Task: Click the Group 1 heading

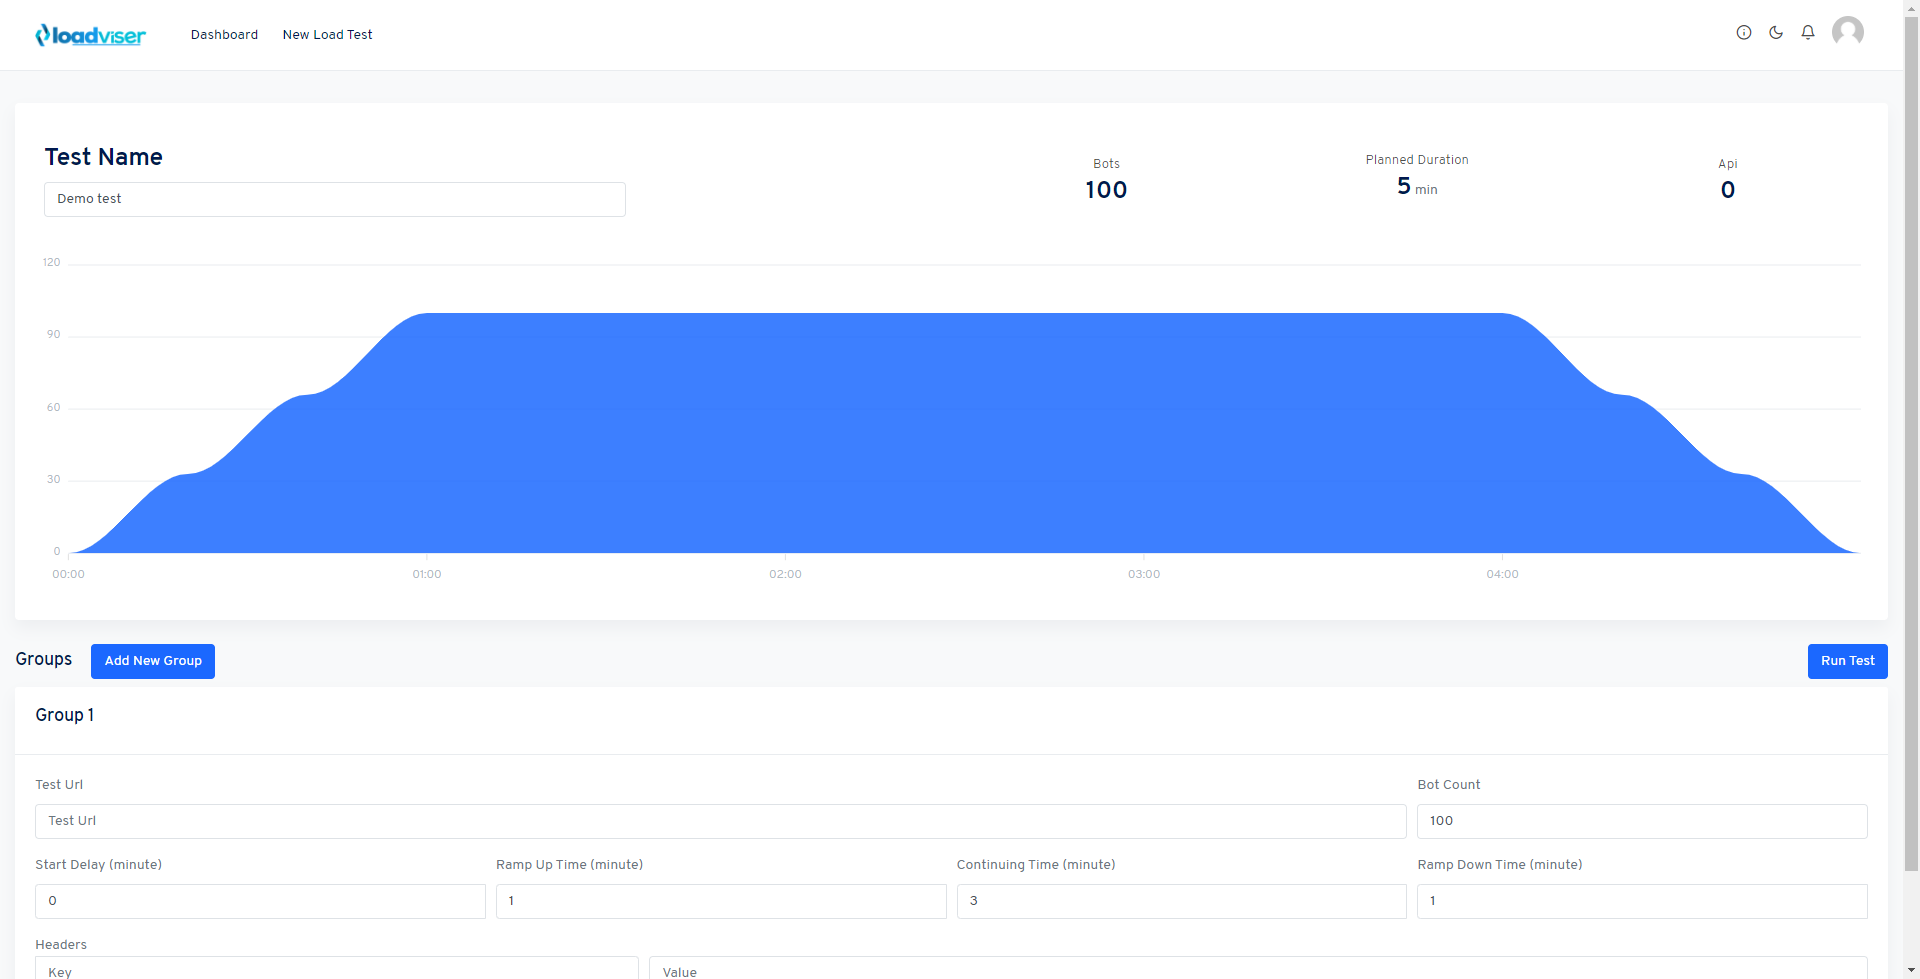Action: pyautogui.click(x=65, y=715)
